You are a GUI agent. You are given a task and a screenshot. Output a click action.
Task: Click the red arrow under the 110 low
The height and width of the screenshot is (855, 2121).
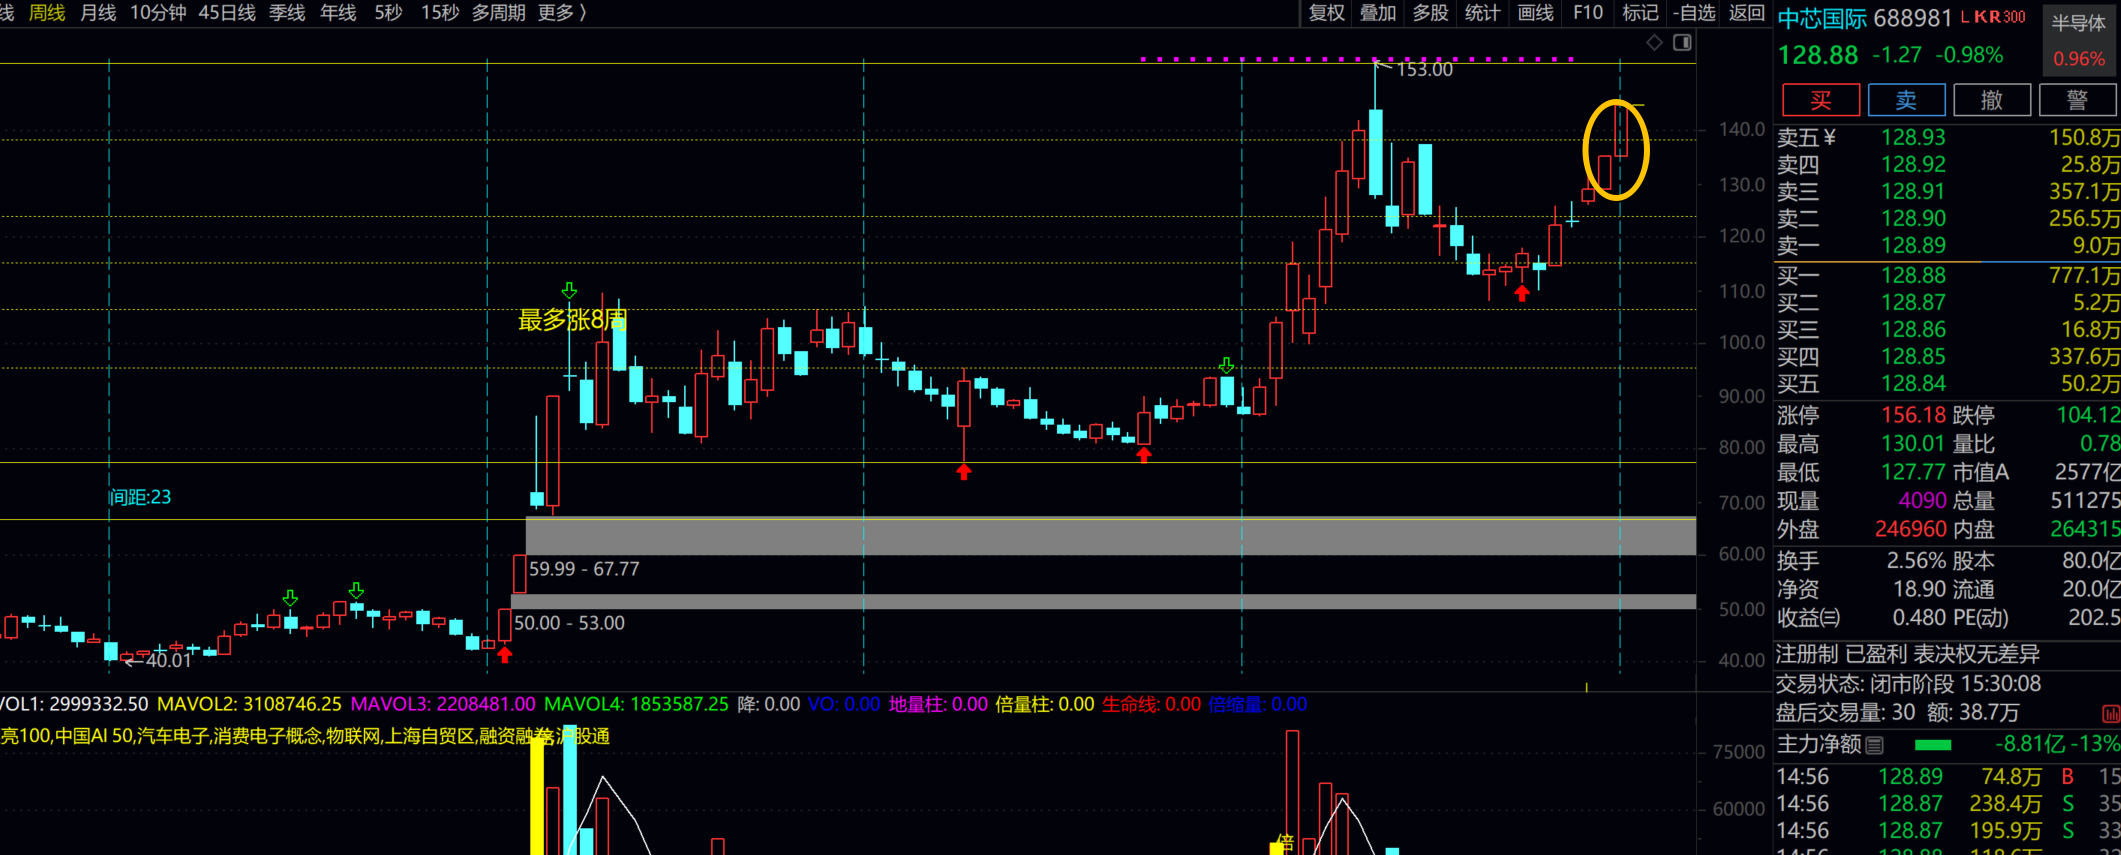[x=1521, y=293]
